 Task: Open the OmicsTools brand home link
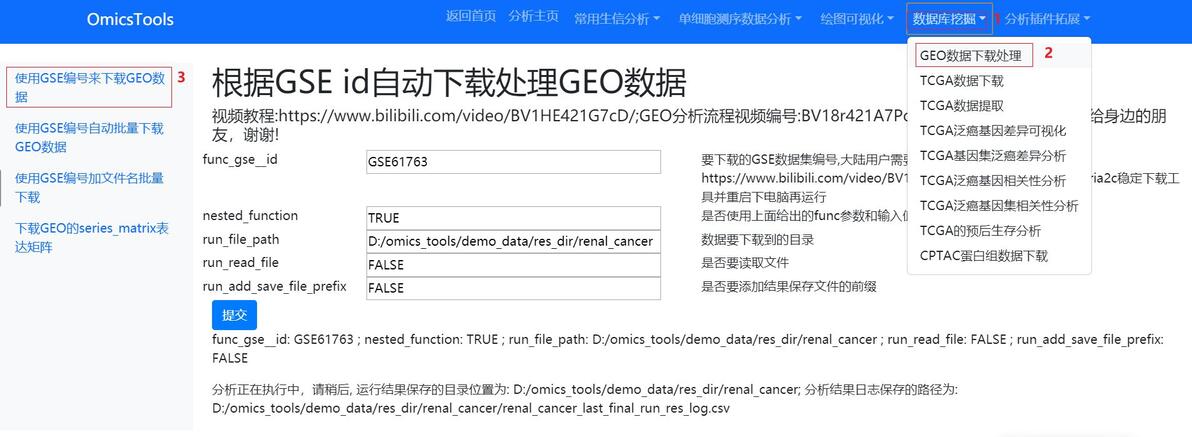pos(130,19)
